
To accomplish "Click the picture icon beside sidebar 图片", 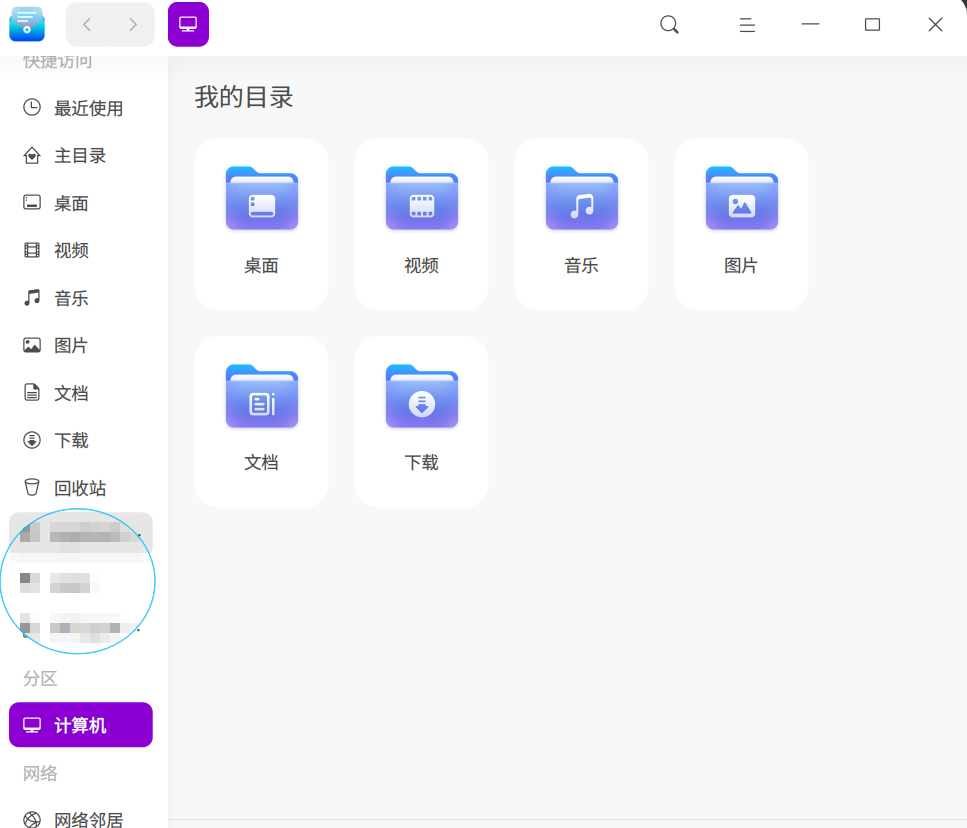I will point(32,345).
